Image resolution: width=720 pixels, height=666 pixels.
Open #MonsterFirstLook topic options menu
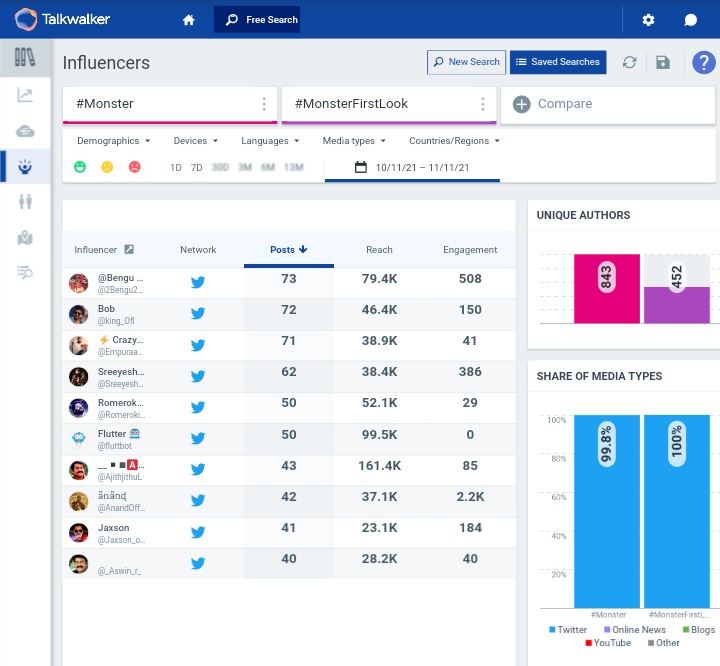click(x=483, y=104)
